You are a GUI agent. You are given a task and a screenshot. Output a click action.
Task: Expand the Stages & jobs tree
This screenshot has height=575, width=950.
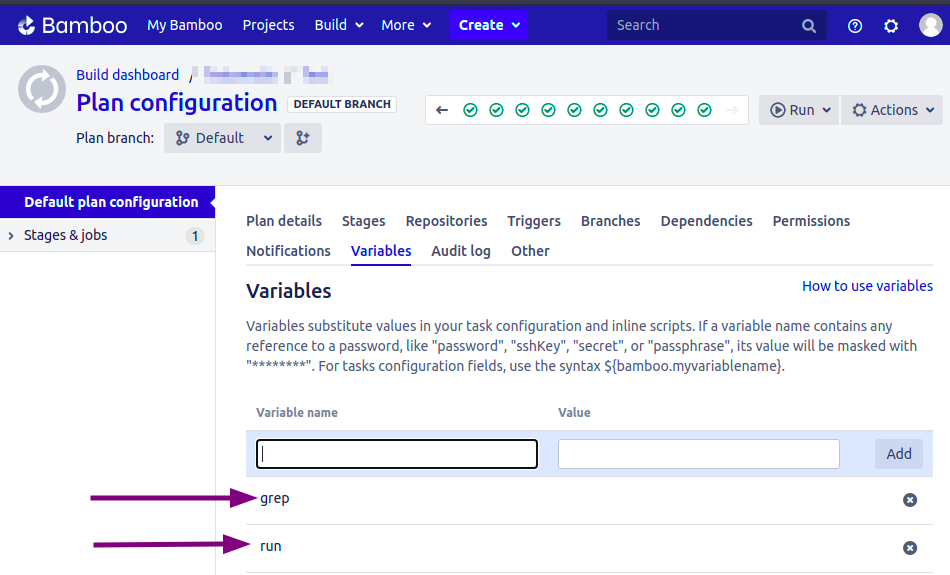[x=11, y=236]
